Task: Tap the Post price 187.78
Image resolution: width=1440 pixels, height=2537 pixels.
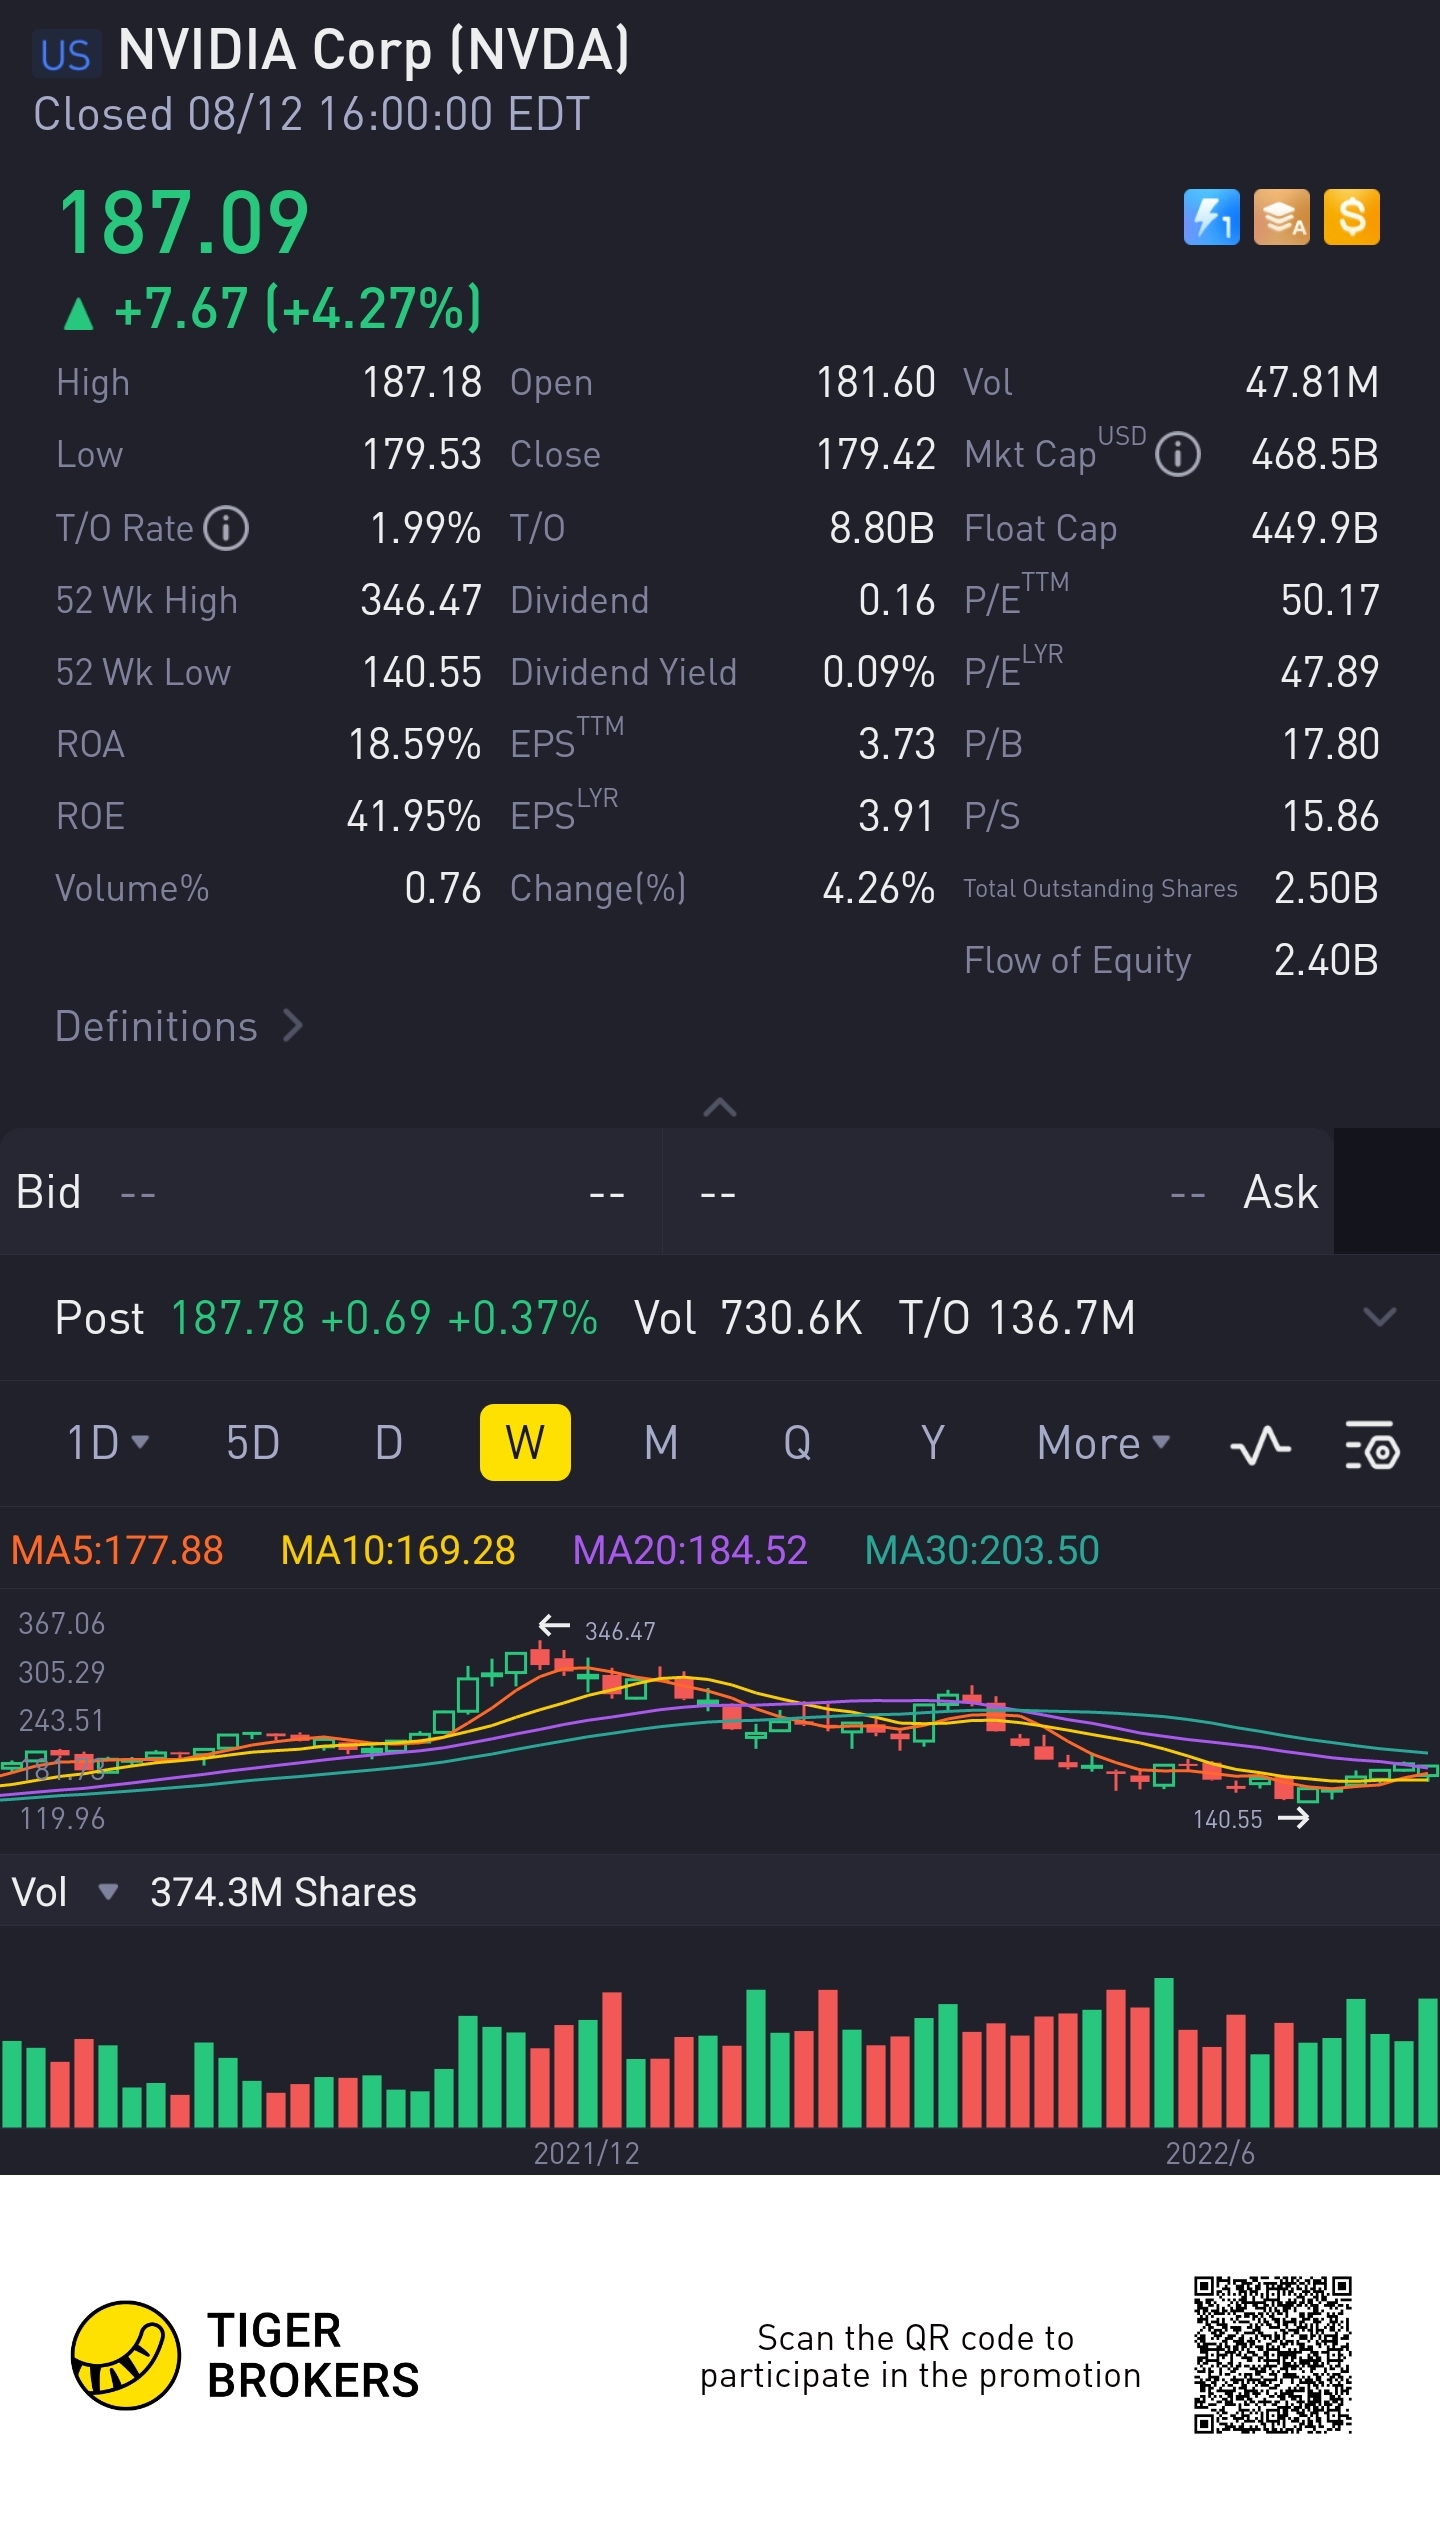Action: pyautogui.click(x=238, y=1318)
